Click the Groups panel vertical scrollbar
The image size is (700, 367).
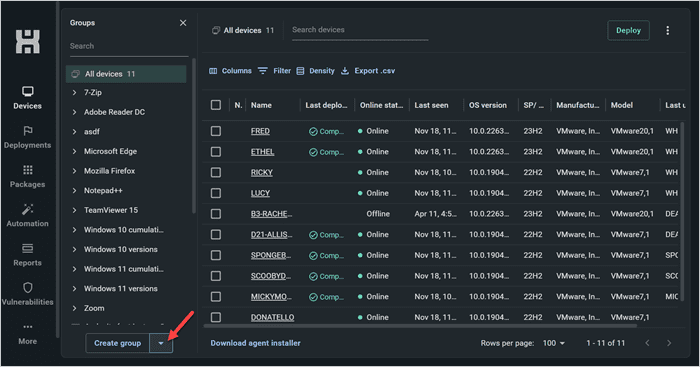click(x=194, y=136)
